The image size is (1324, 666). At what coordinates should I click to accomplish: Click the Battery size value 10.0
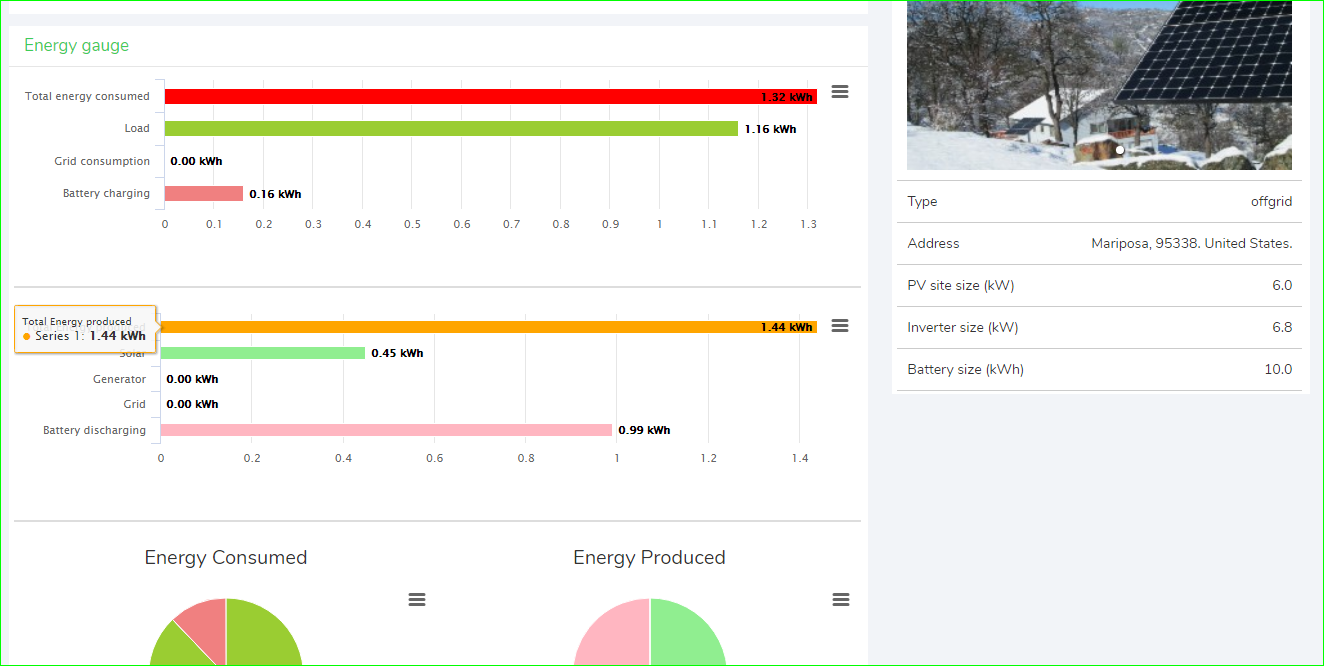tap(1278, 369)
